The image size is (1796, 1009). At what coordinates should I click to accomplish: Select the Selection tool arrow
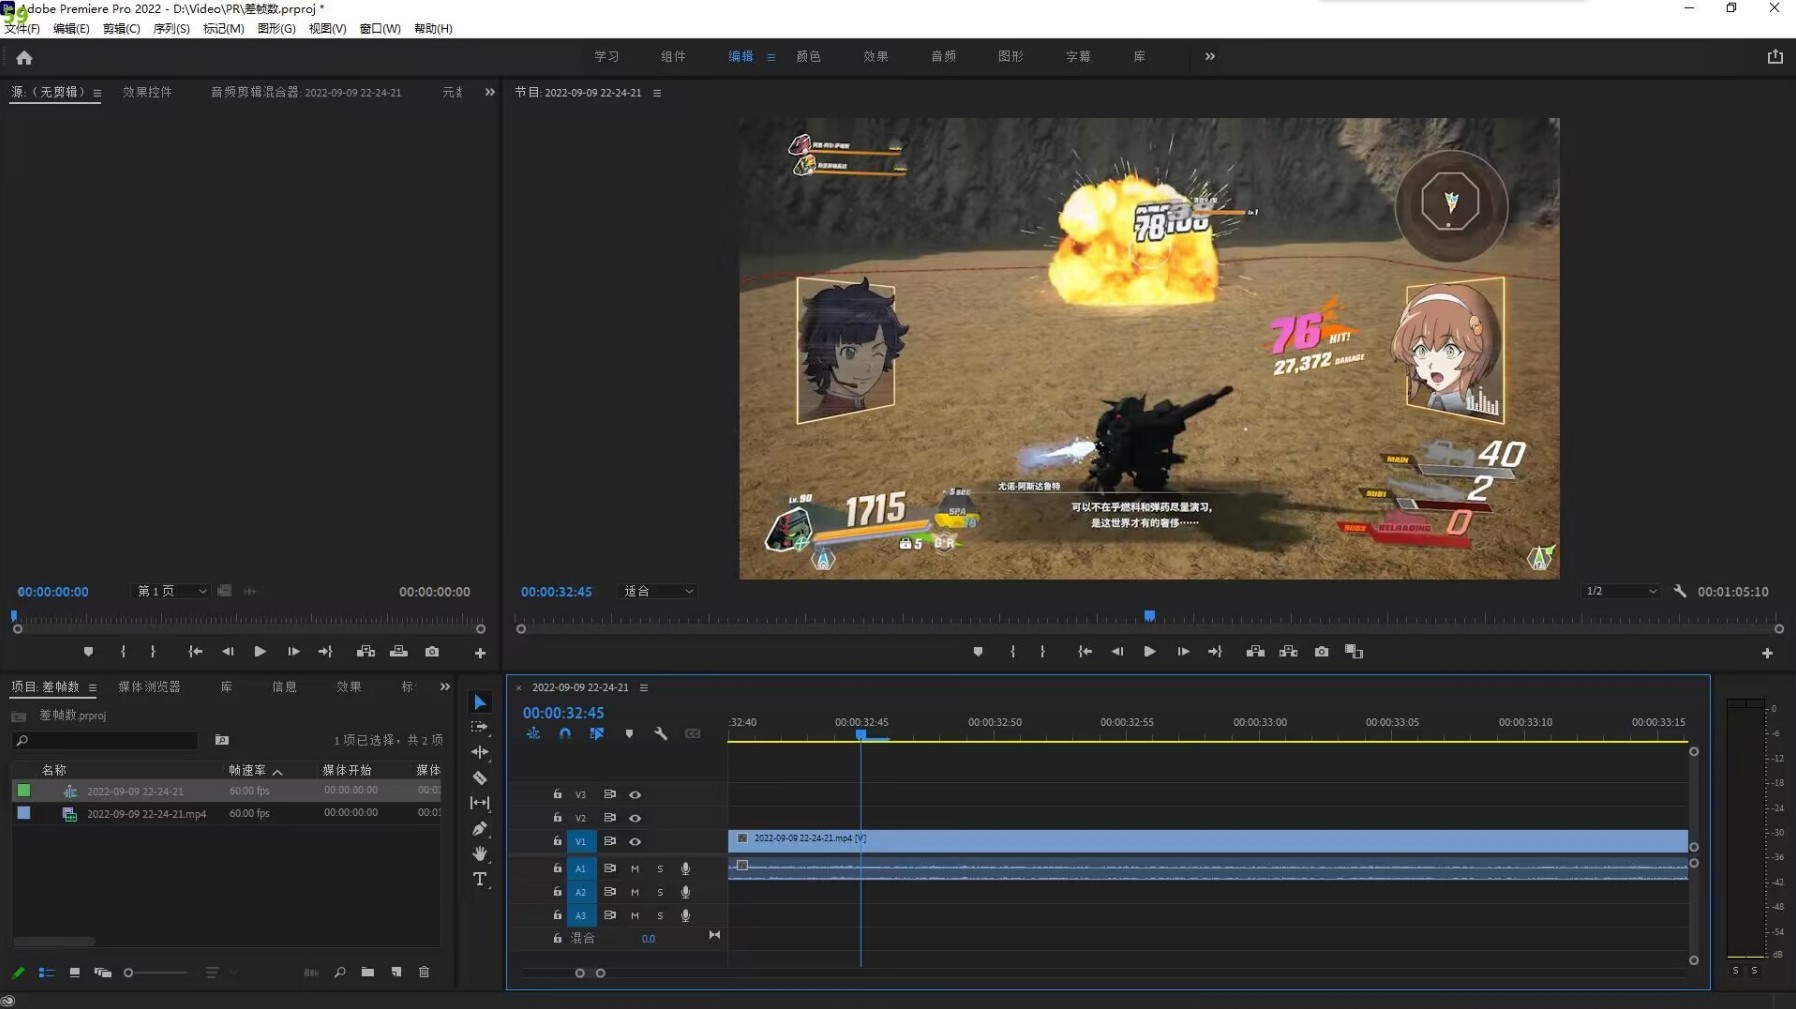tap(480, 702)
